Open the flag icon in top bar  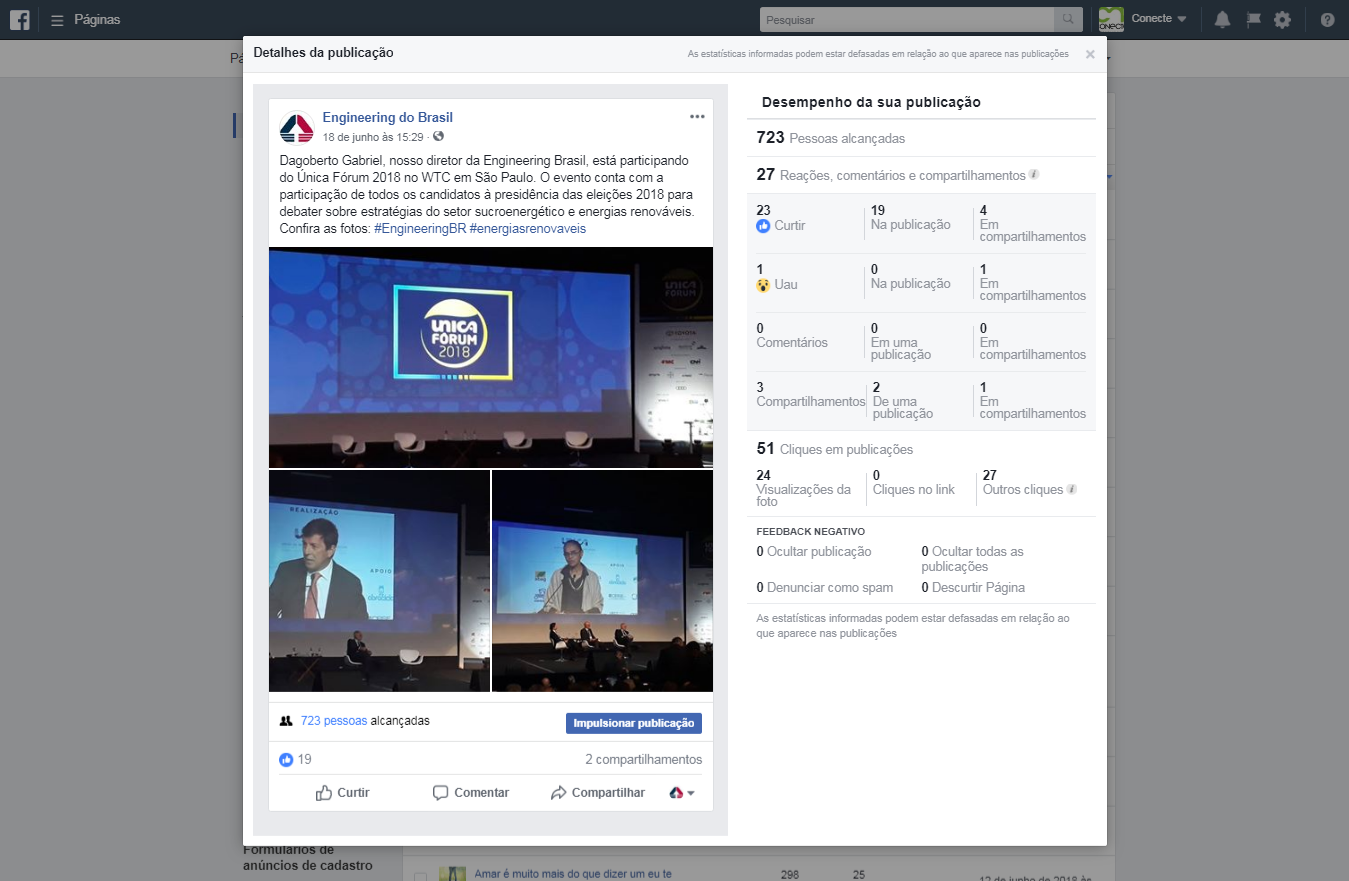(1252, 19)
